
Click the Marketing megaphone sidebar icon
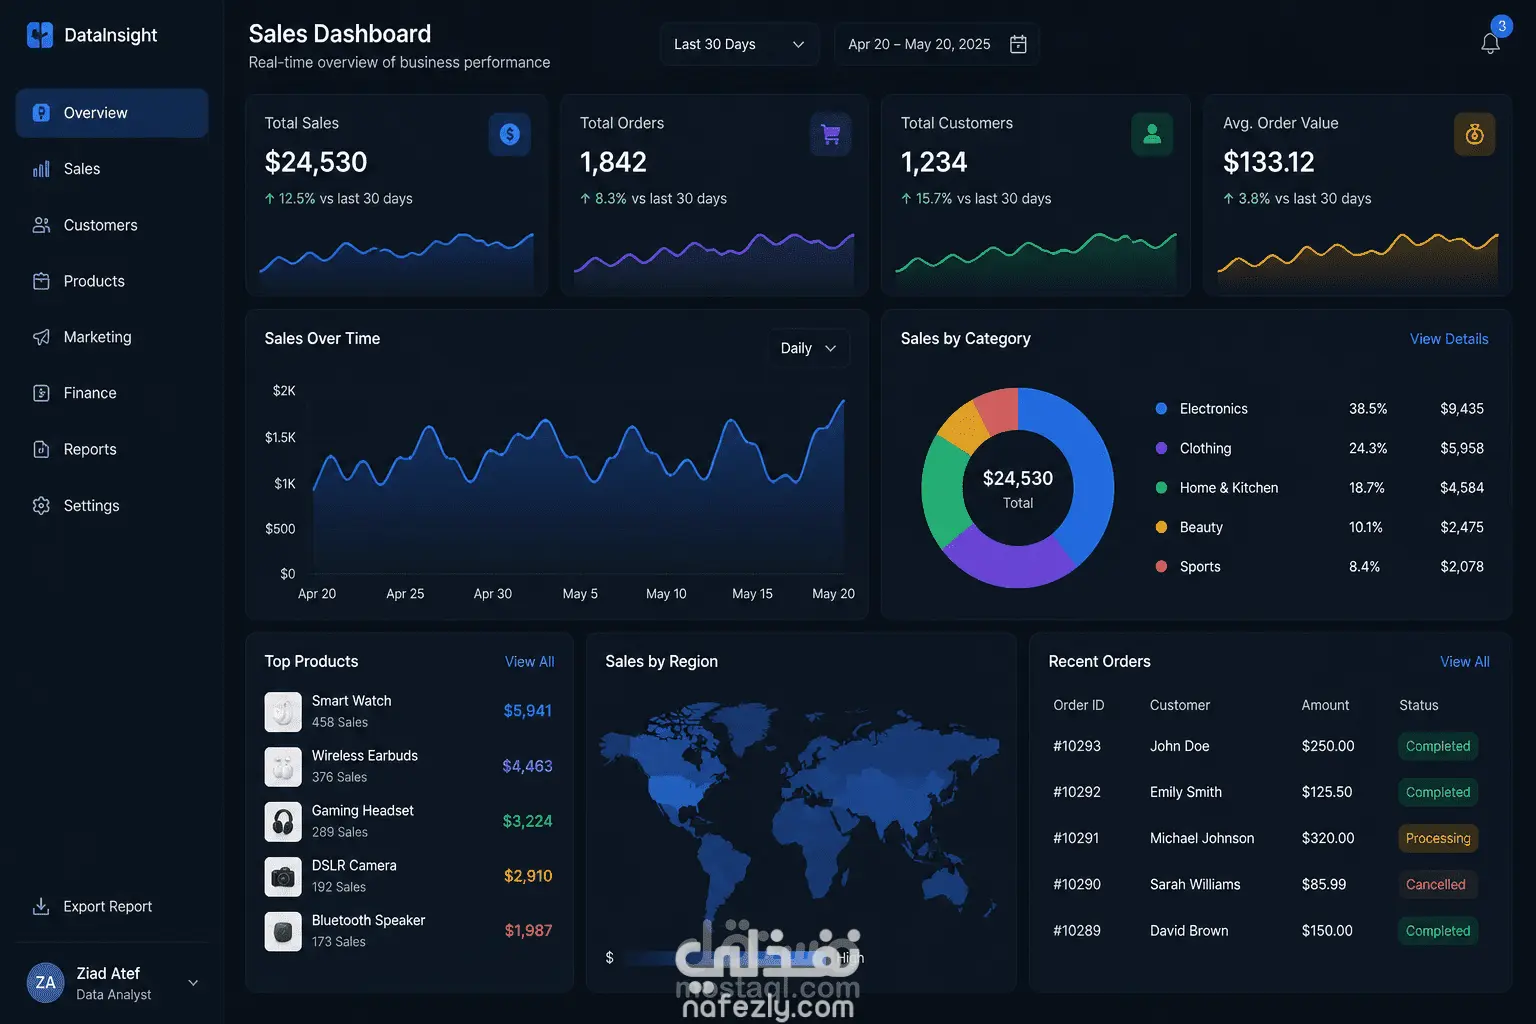[41, 337]
